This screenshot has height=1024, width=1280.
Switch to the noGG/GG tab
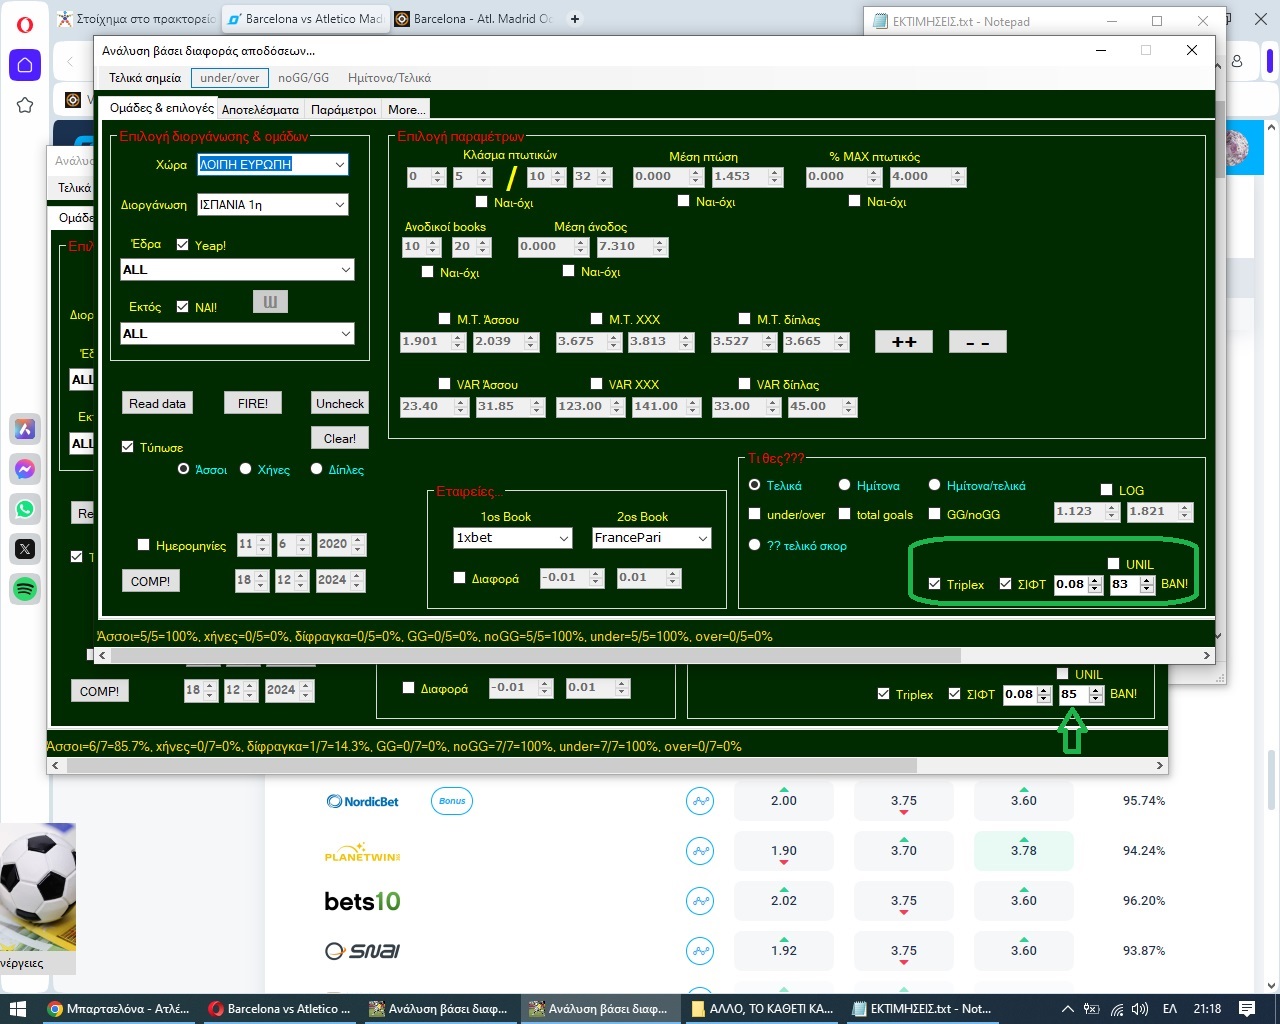[x=303, y=78]
